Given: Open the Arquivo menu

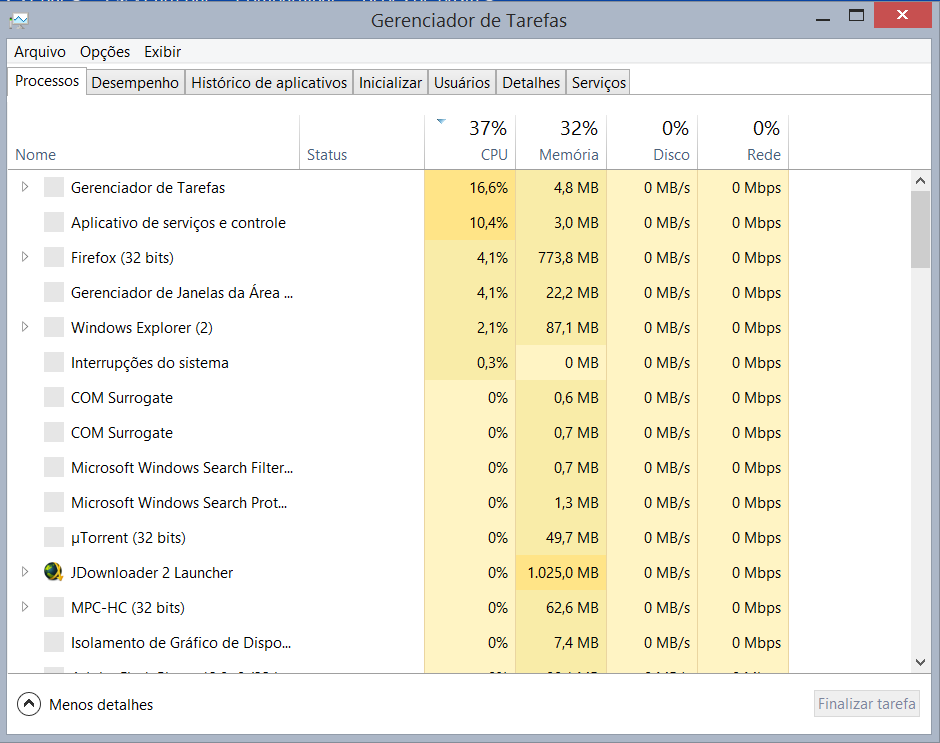Looking at the screenshot, I should tap(40, 52).
